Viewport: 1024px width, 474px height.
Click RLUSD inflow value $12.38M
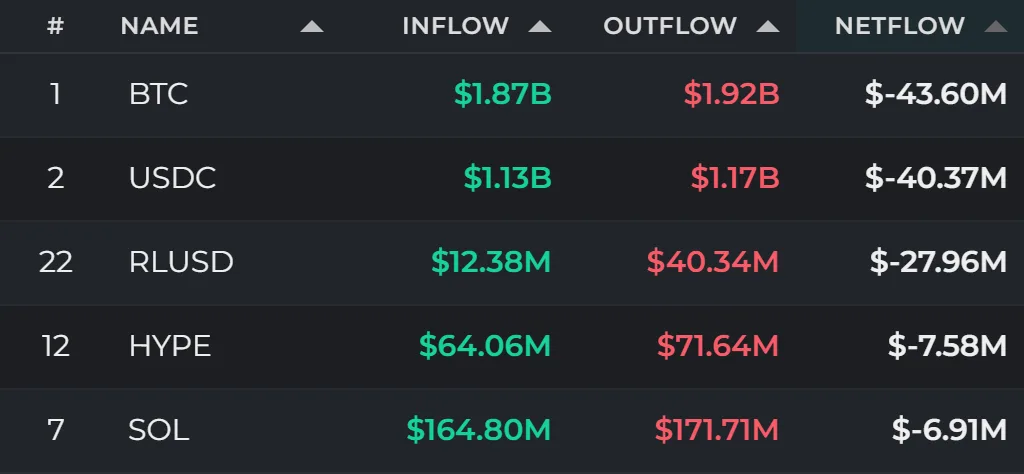pos(491,262)
